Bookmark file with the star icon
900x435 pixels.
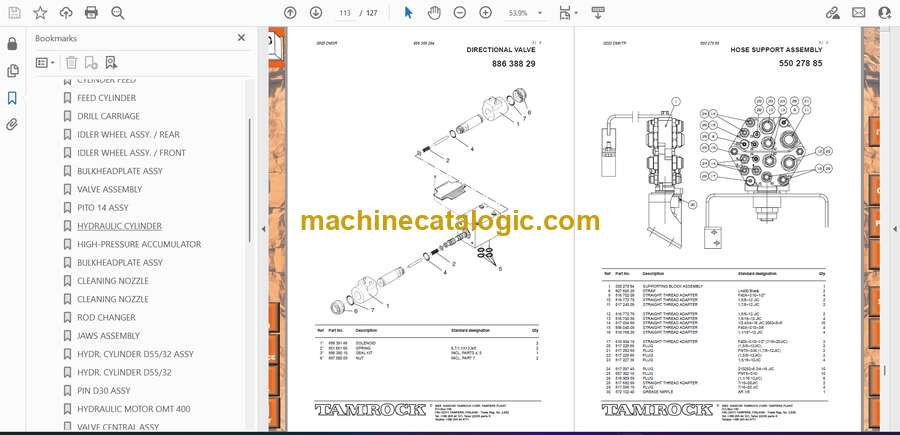(x=40, y=13)
